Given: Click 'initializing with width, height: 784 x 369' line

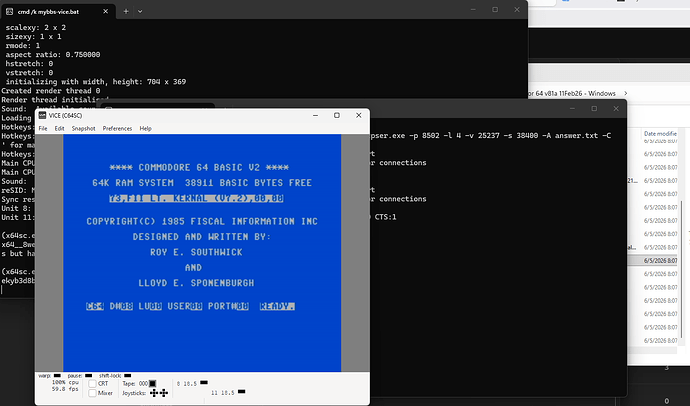Looking at the screenshot, I should point(95,82).
